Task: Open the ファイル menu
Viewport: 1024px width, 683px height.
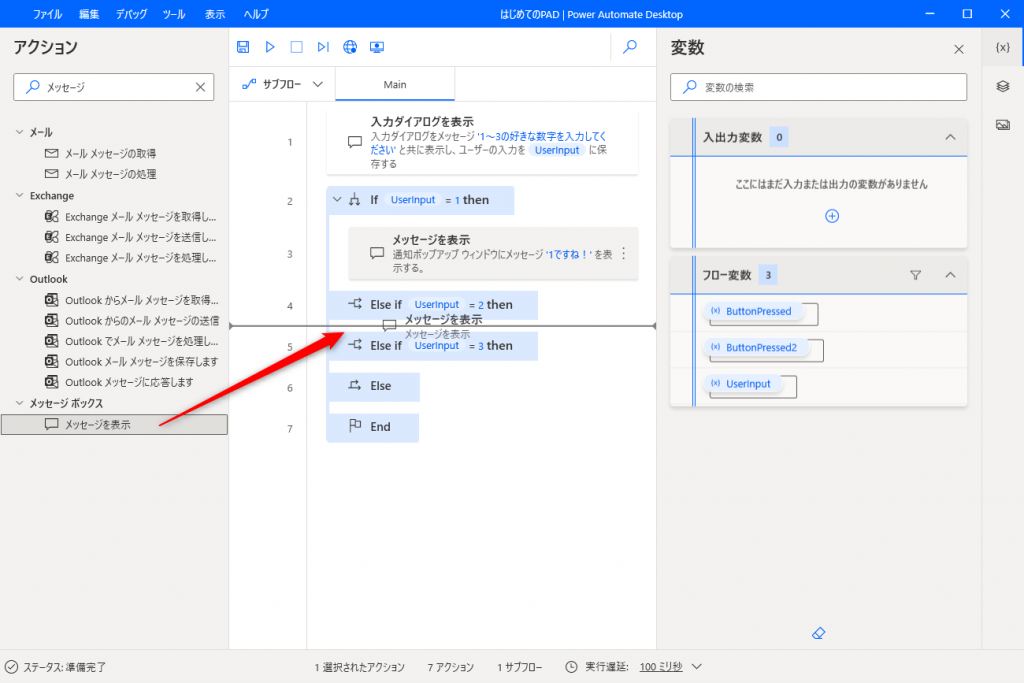Action: (x=47, y=14)
